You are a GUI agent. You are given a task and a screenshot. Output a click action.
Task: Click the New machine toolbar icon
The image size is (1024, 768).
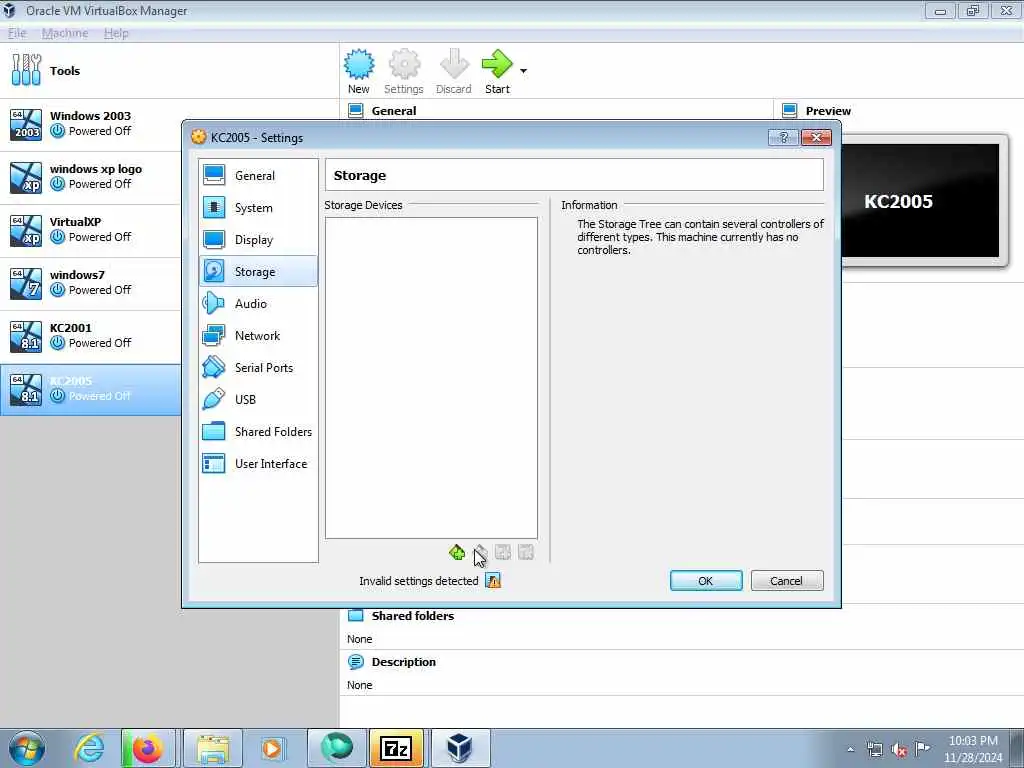(x=359, y=72)
